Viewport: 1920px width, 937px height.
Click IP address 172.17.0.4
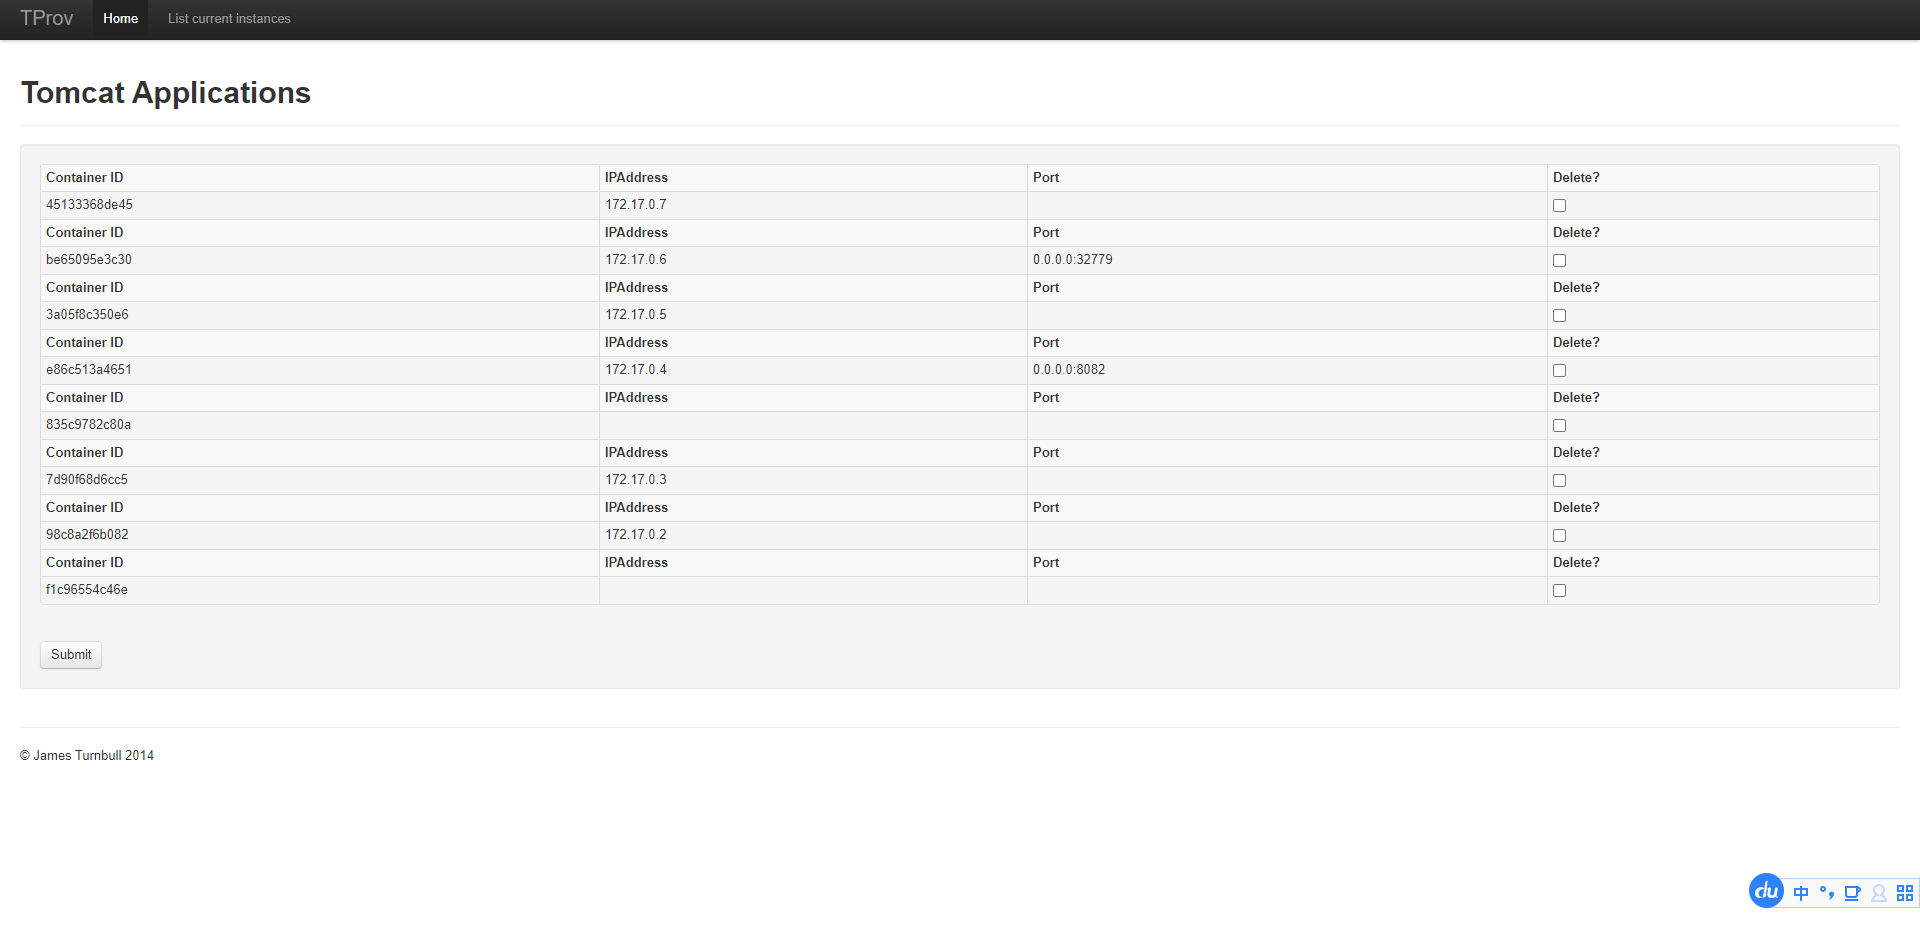(636, 370)
